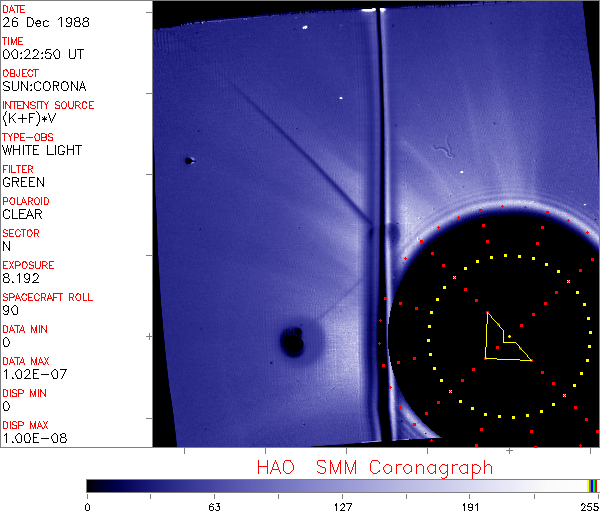Click the yellow triangle marker on the solar disk
Viewport: 600px width, 512px height.
[503, 343]
